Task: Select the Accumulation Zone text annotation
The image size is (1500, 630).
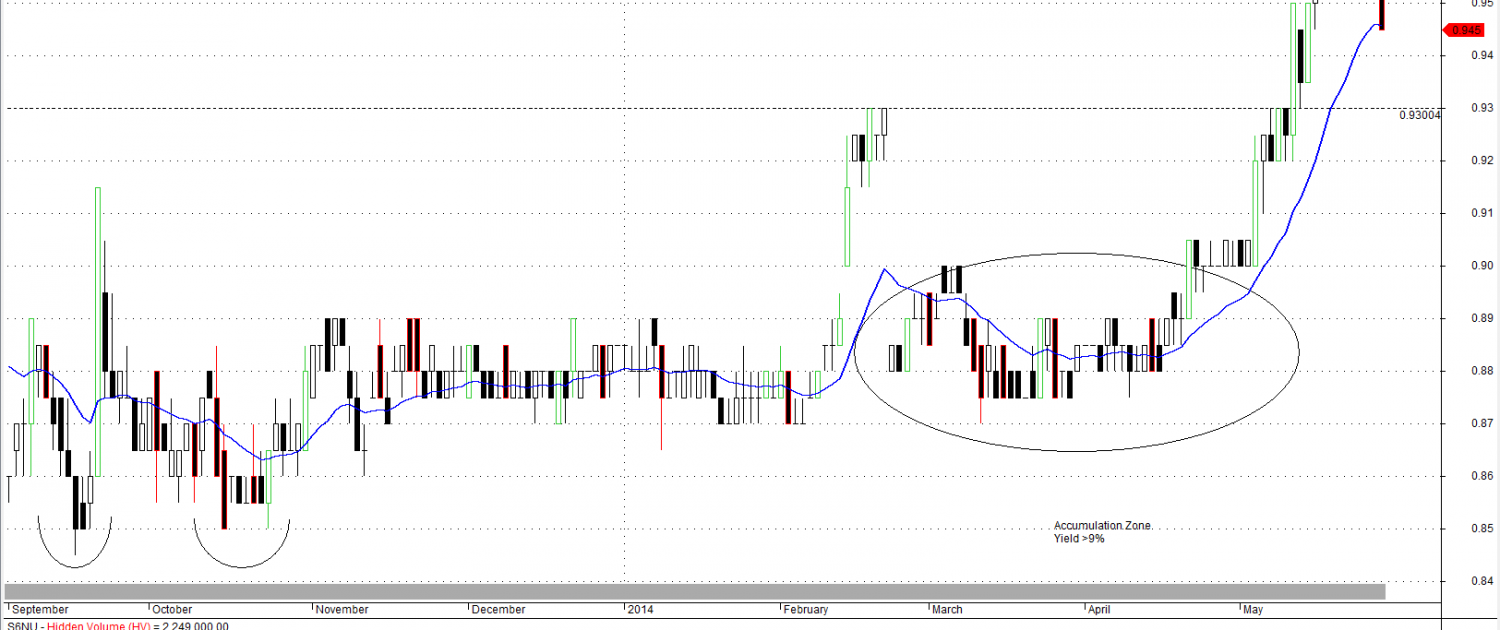Action: coord(1103,526)
